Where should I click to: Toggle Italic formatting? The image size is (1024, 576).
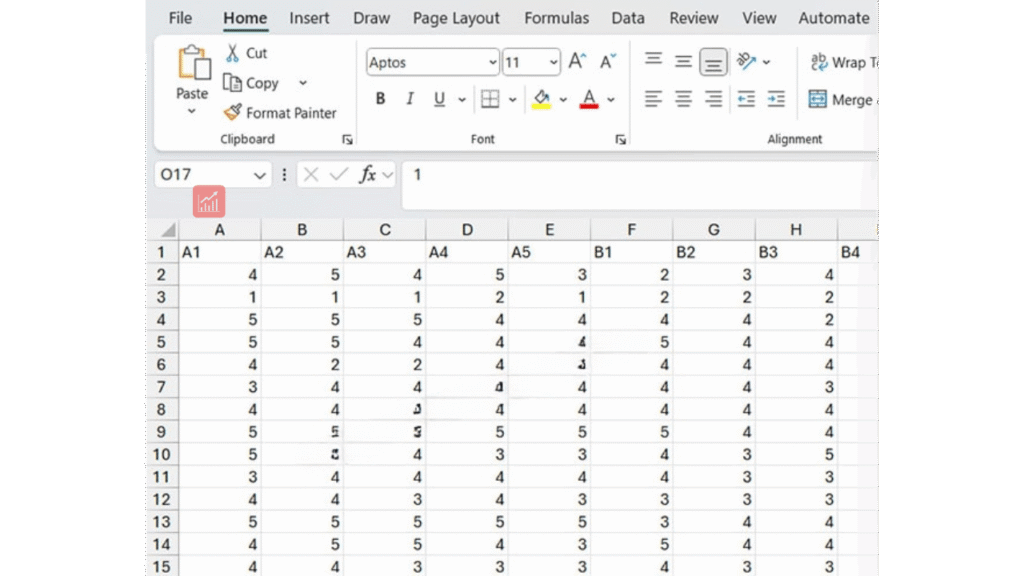pos(409,99)
